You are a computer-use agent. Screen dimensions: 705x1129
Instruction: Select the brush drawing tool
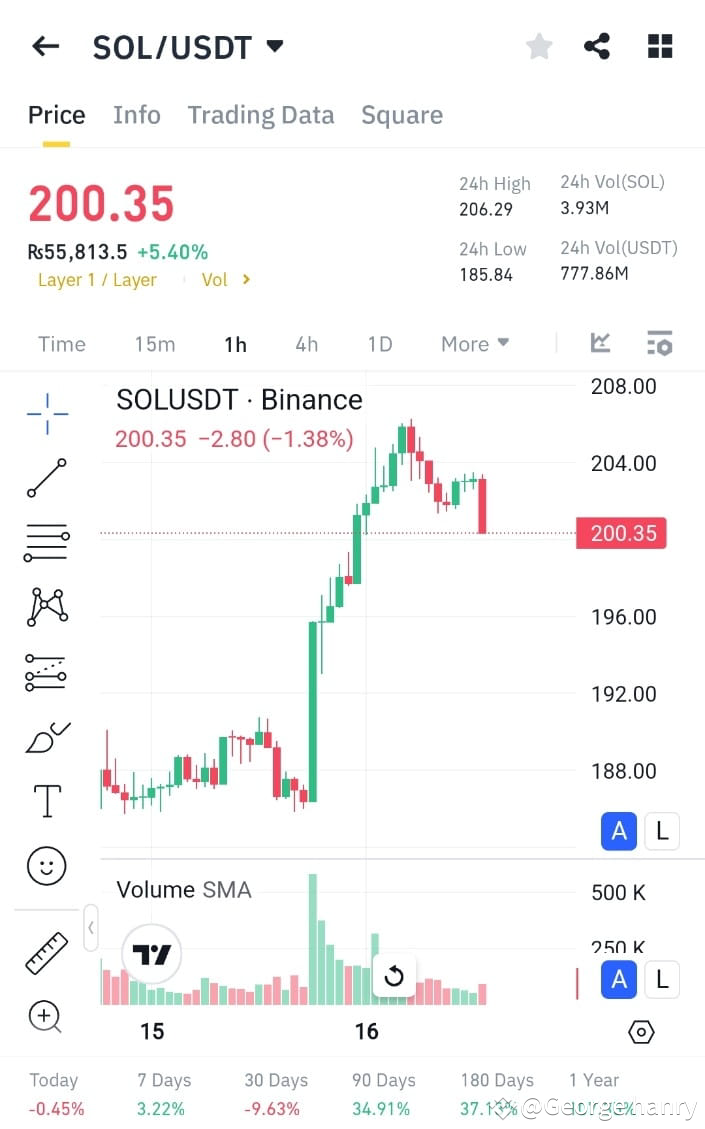[46, 736]
